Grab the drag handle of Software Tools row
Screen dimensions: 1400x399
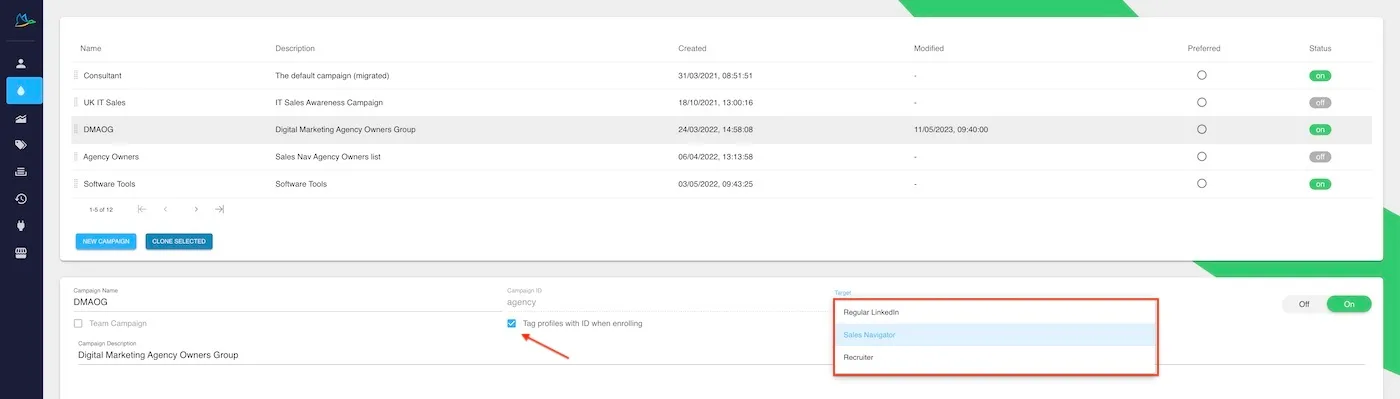click(76, 184)
